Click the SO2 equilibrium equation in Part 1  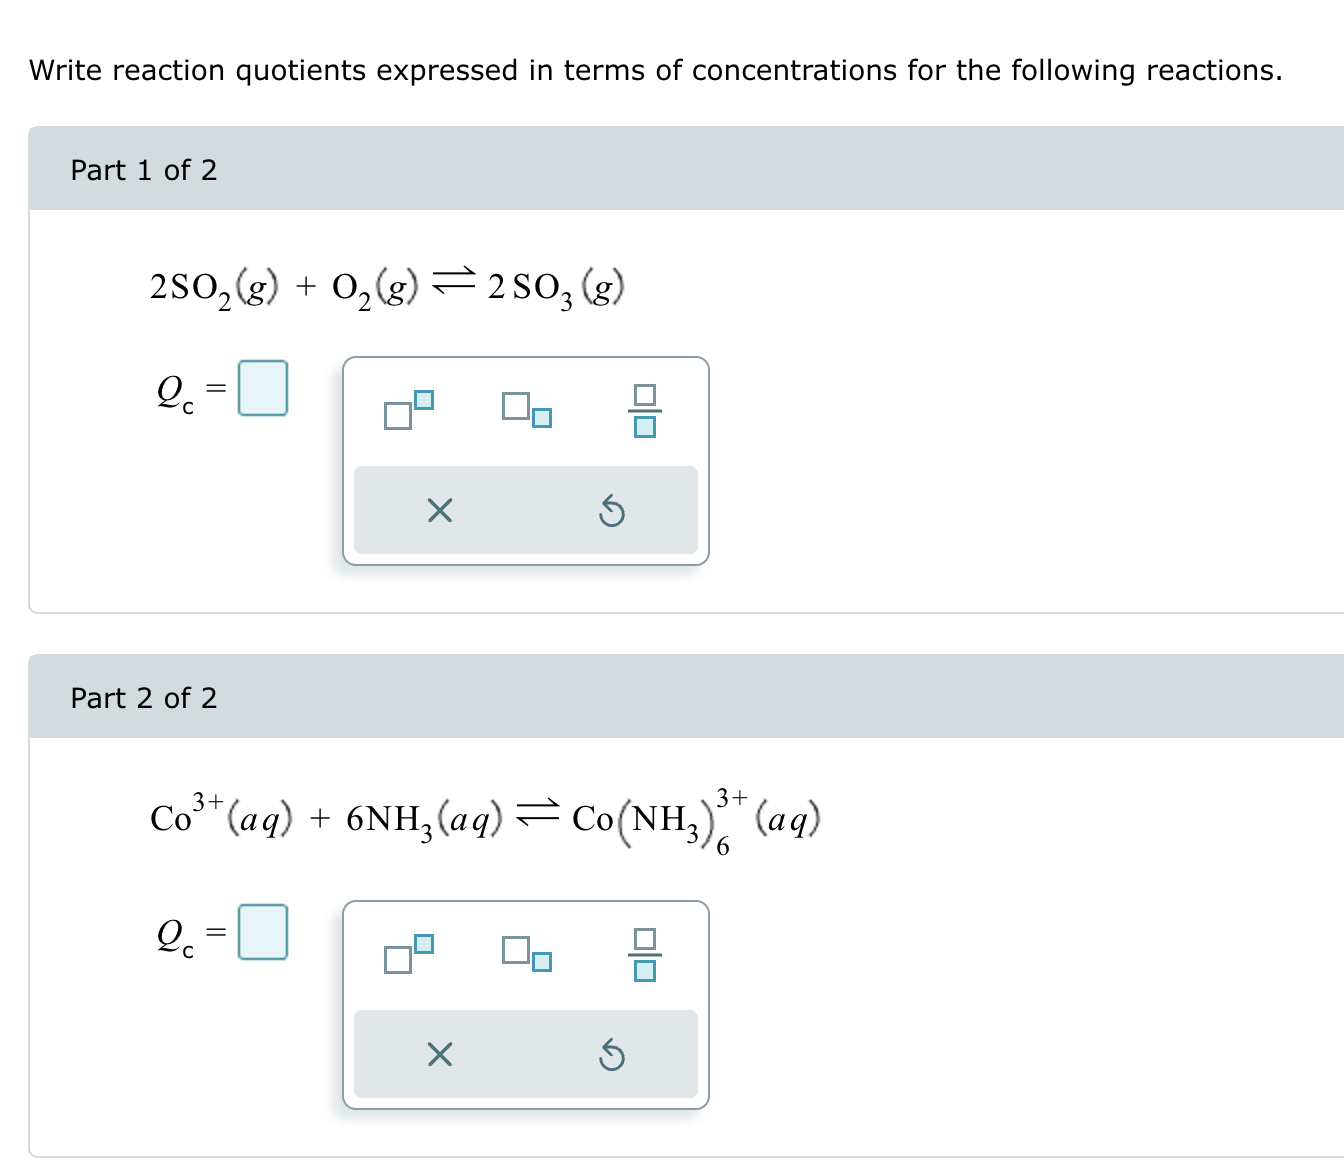pyautogui.click(x=385, y=285)
